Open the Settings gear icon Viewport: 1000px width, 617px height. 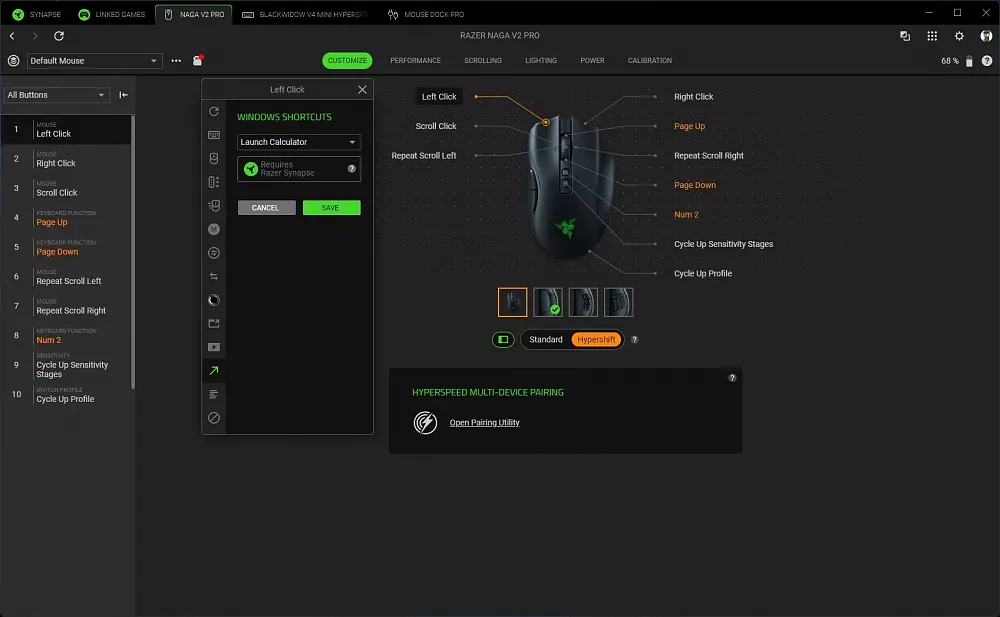959,36
